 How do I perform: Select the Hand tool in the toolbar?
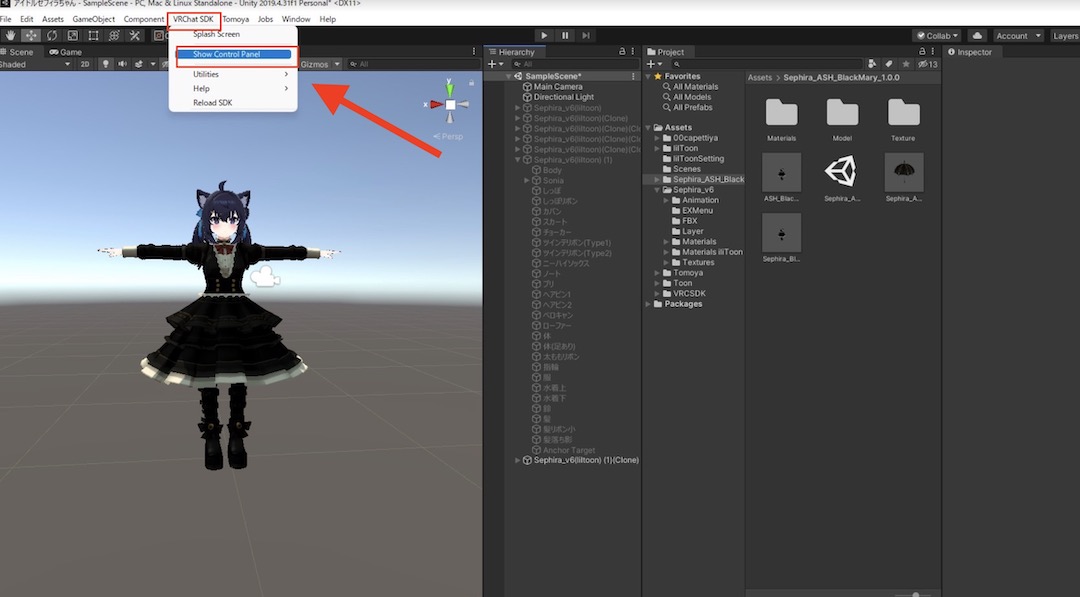(x=10, y=35)
